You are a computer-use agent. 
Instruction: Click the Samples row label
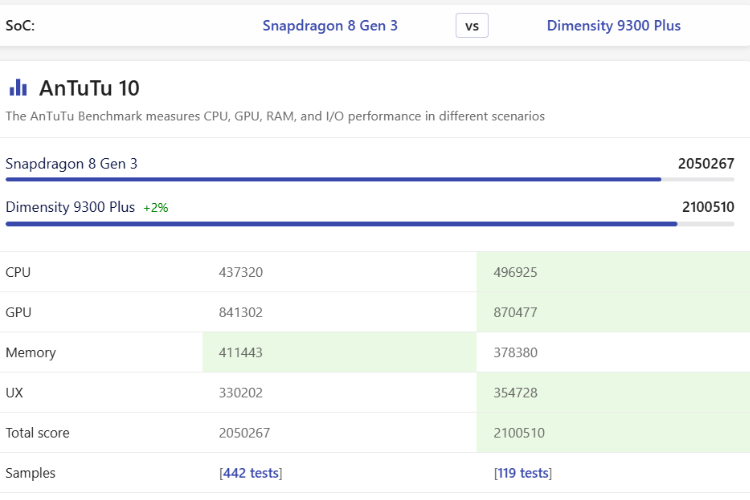click(31, 473)
